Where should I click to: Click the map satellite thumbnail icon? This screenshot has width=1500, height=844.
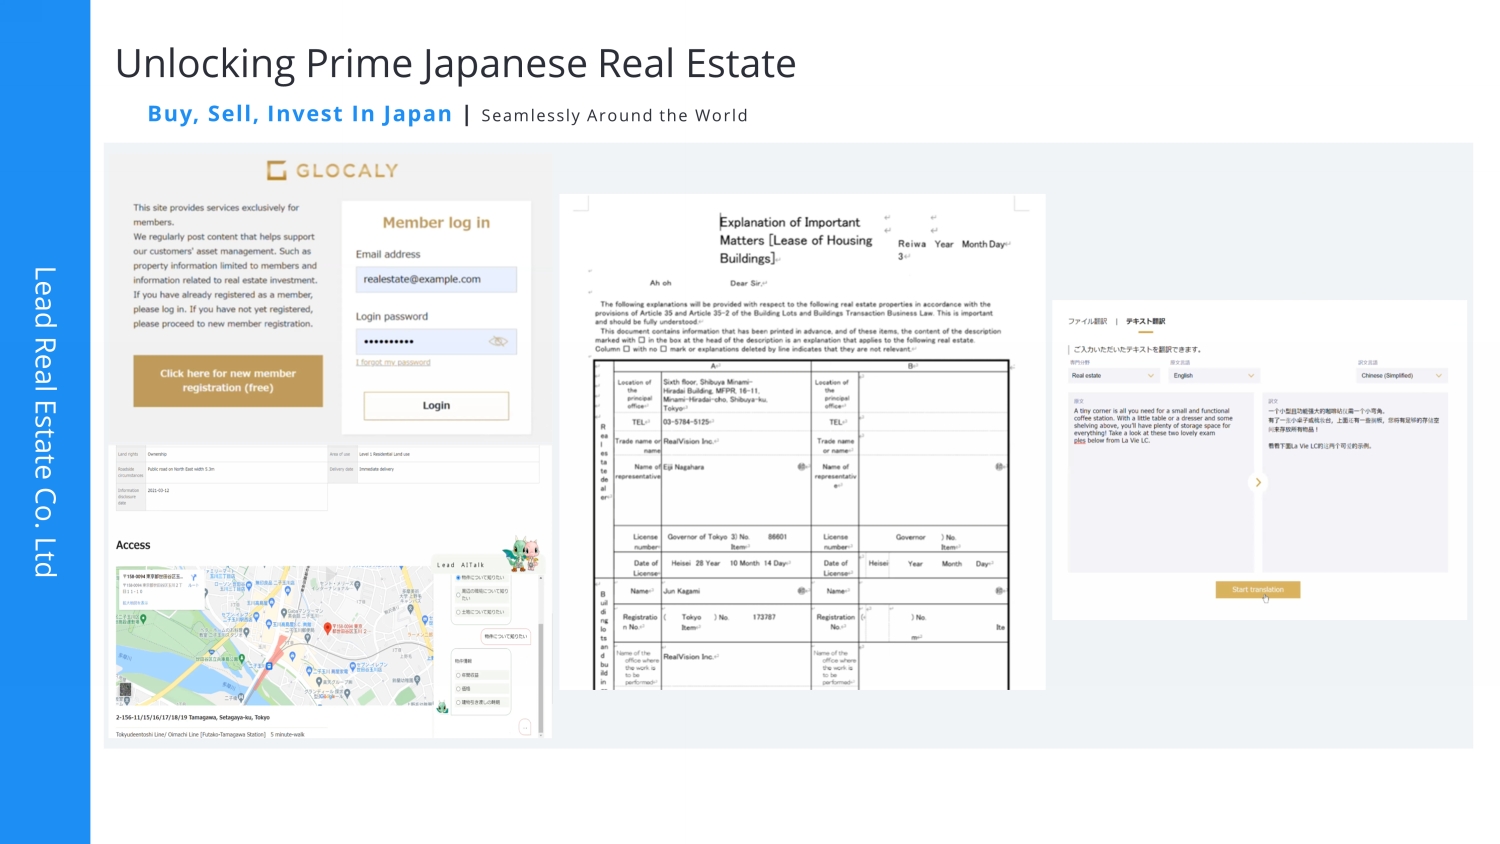125,689
